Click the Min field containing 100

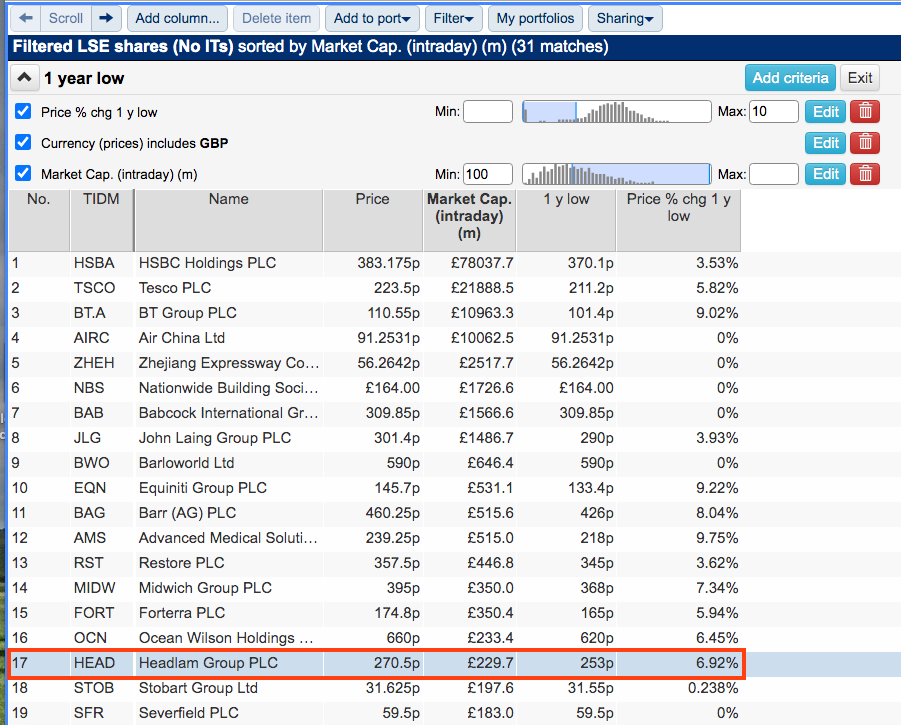[x=488, y=173]
